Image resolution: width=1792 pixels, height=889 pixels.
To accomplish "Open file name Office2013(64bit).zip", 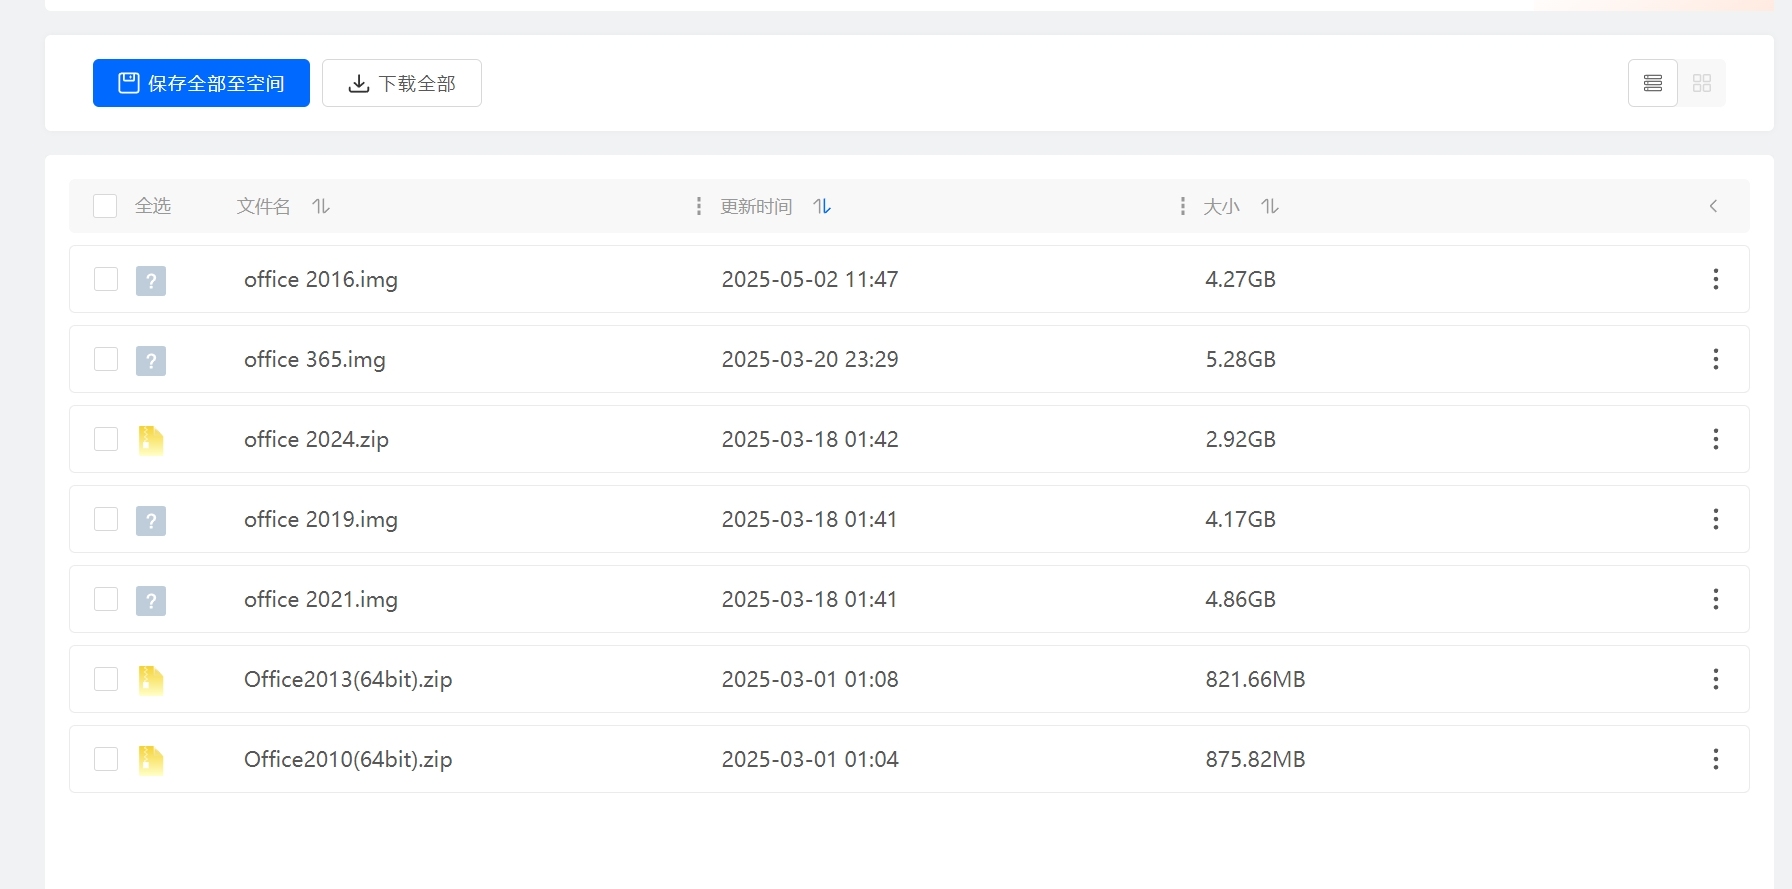I will point(348,679).
